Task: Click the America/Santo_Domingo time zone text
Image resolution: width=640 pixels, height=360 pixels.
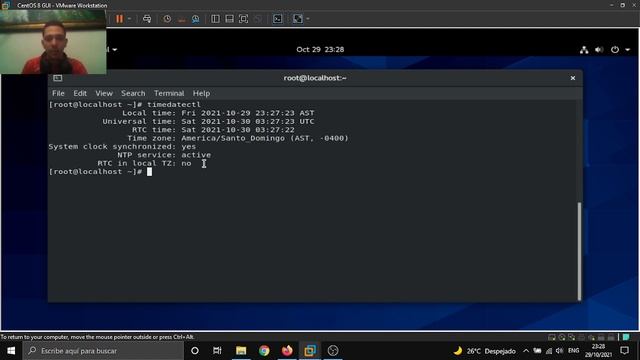Action: (x=233, y=138)
